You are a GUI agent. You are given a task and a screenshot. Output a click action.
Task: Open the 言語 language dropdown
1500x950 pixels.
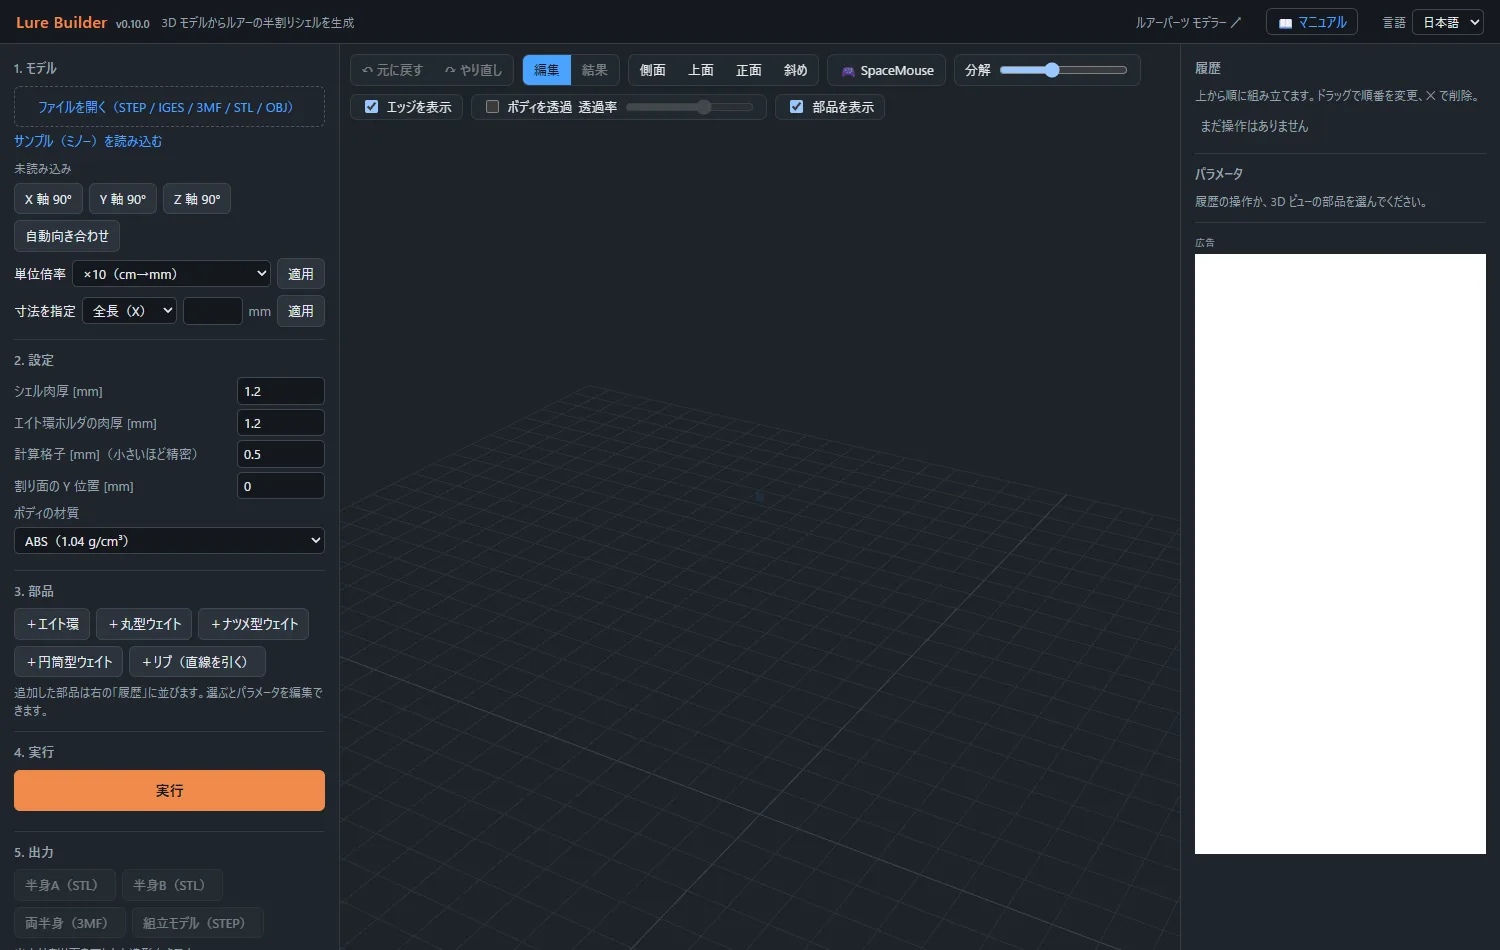pyautogui.click(x=1447, y=22)
